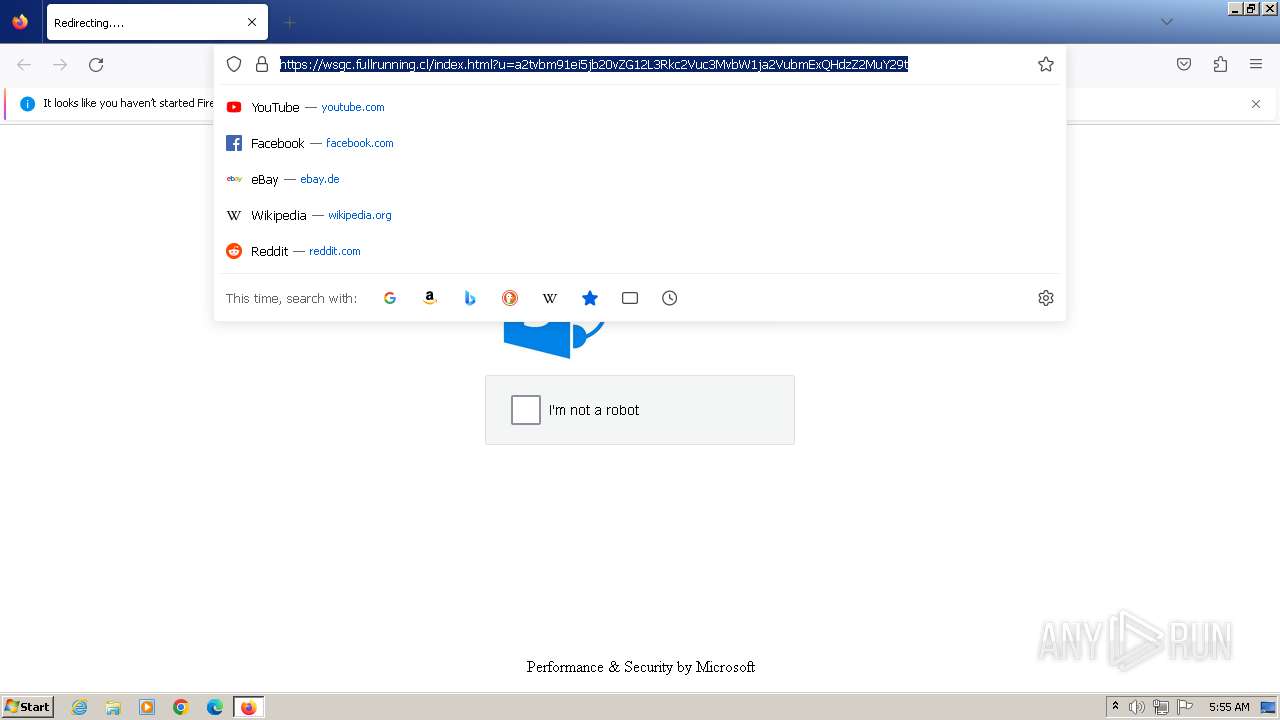Check the I'm not a robot box
The height and width of the screenshot is (720, 1280).
click(x=526, y=410)
